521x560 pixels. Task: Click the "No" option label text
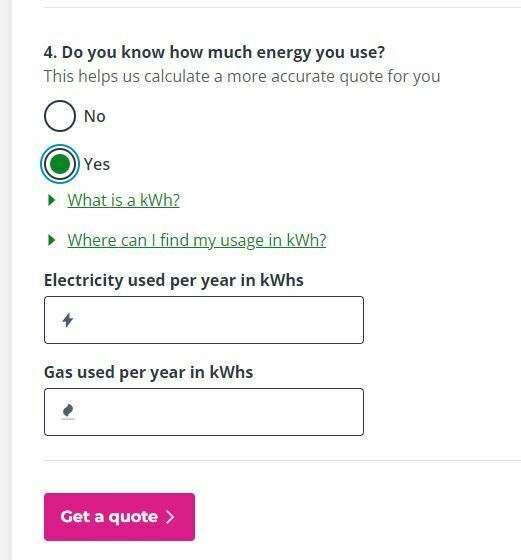point(95,116)
